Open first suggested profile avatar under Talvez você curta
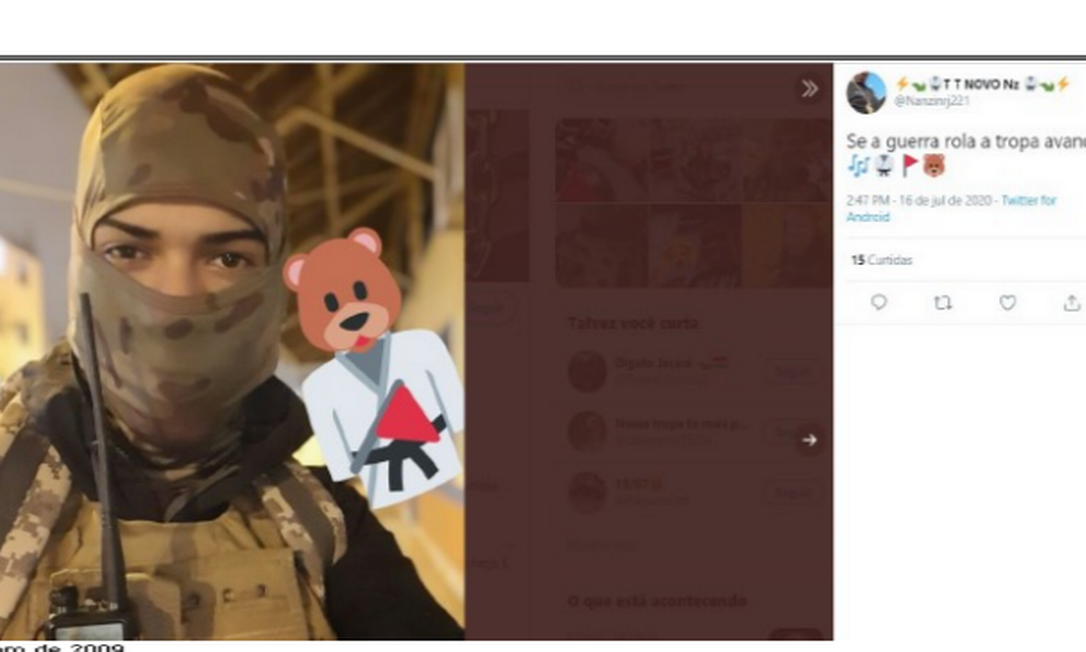 587,371
